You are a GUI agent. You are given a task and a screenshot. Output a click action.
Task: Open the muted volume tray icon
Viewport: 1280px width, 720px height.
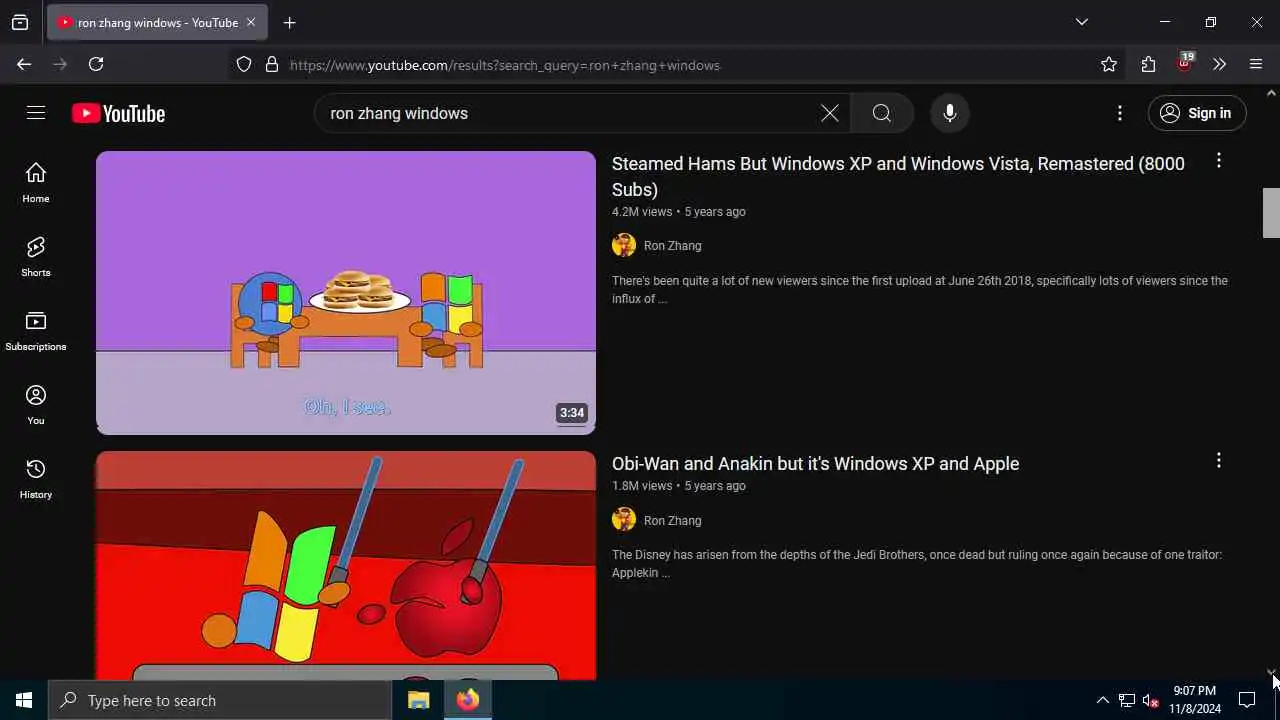click(x=1151, y=700)
